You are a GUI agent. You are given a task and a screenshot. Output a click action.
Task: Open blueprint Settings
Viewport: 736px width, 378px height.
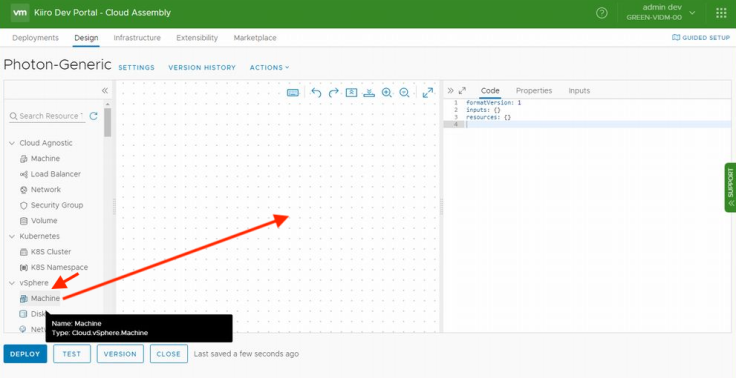(x=136, y=68)
